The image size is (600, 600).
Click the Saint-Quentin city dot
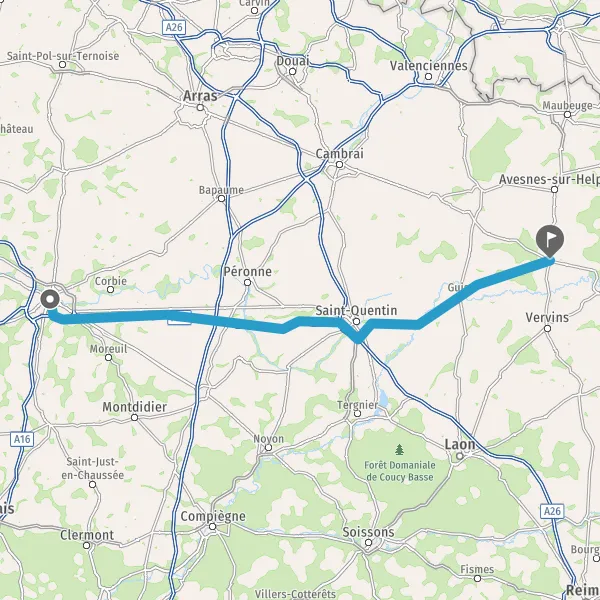click(356, 321)
